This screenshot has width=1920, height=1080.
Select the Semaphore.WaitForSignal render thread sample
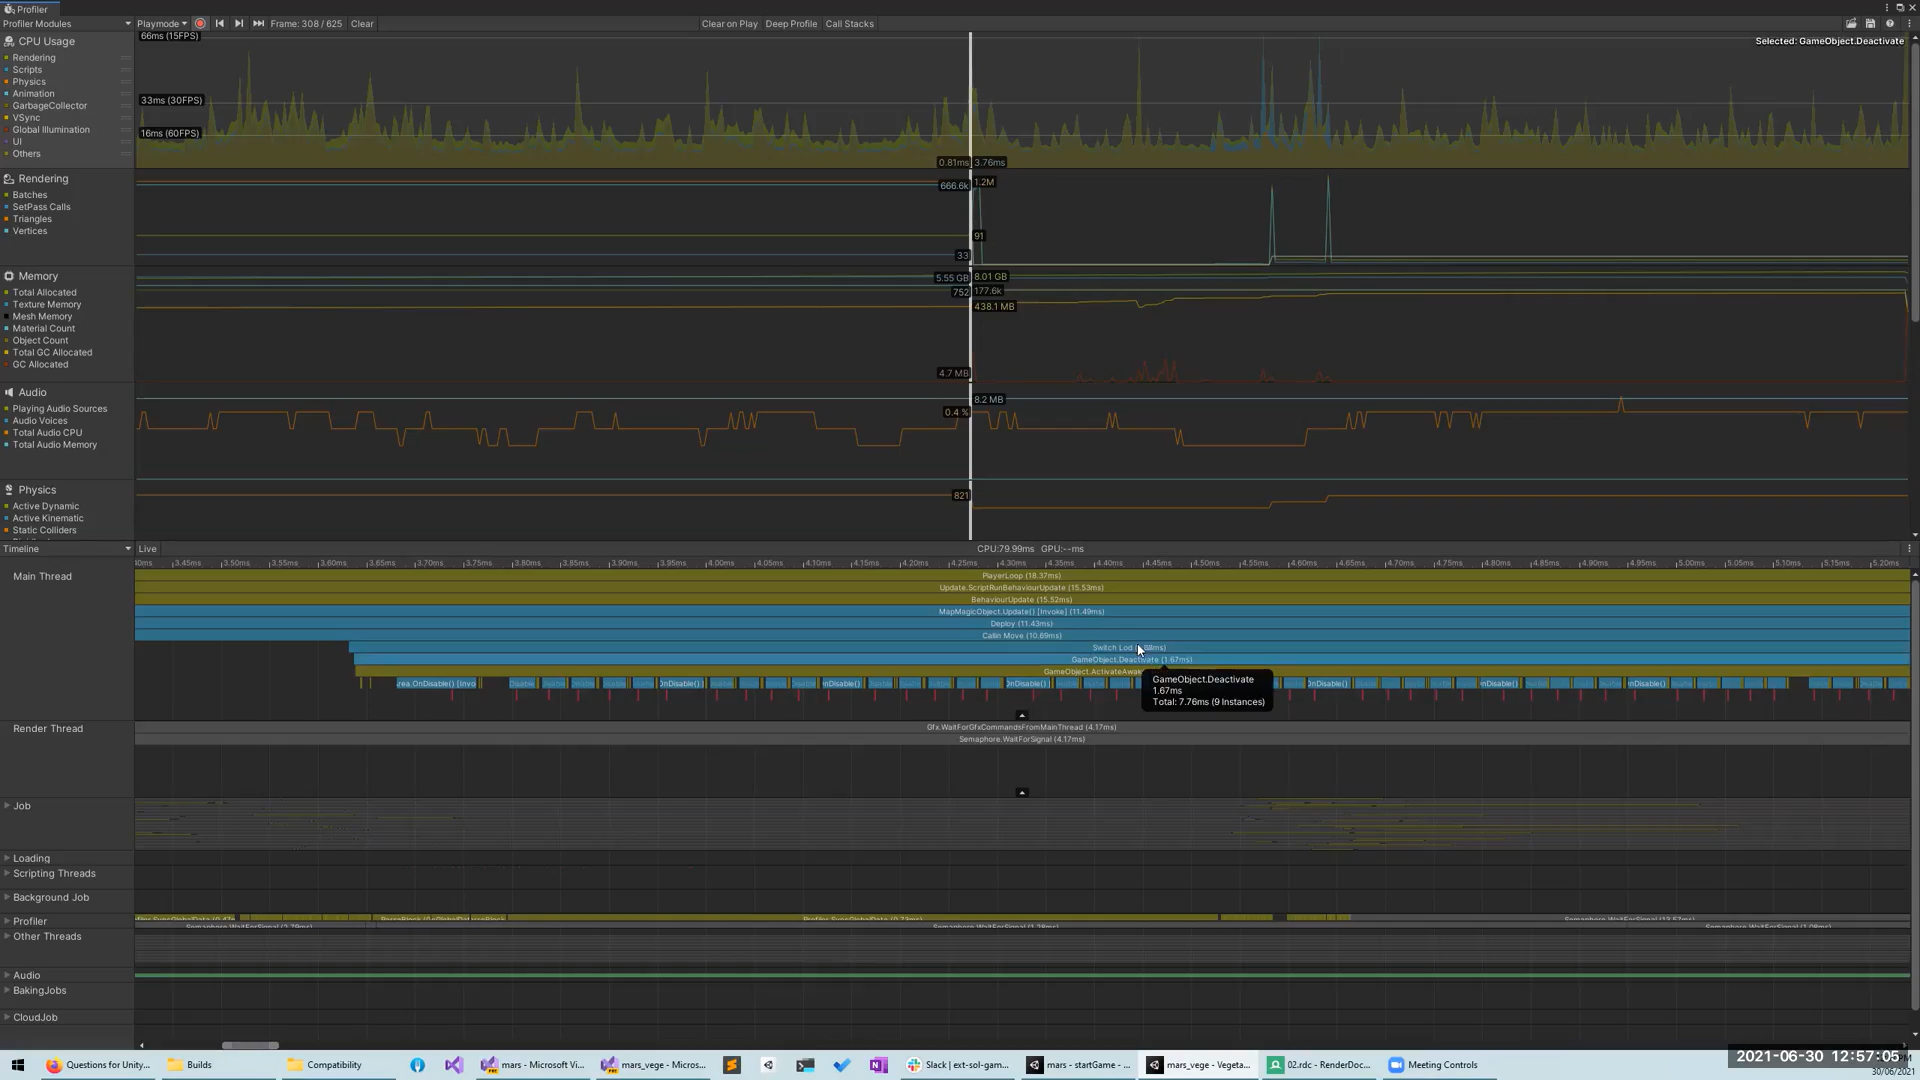pyautogui.click(x=1022, y=739)
